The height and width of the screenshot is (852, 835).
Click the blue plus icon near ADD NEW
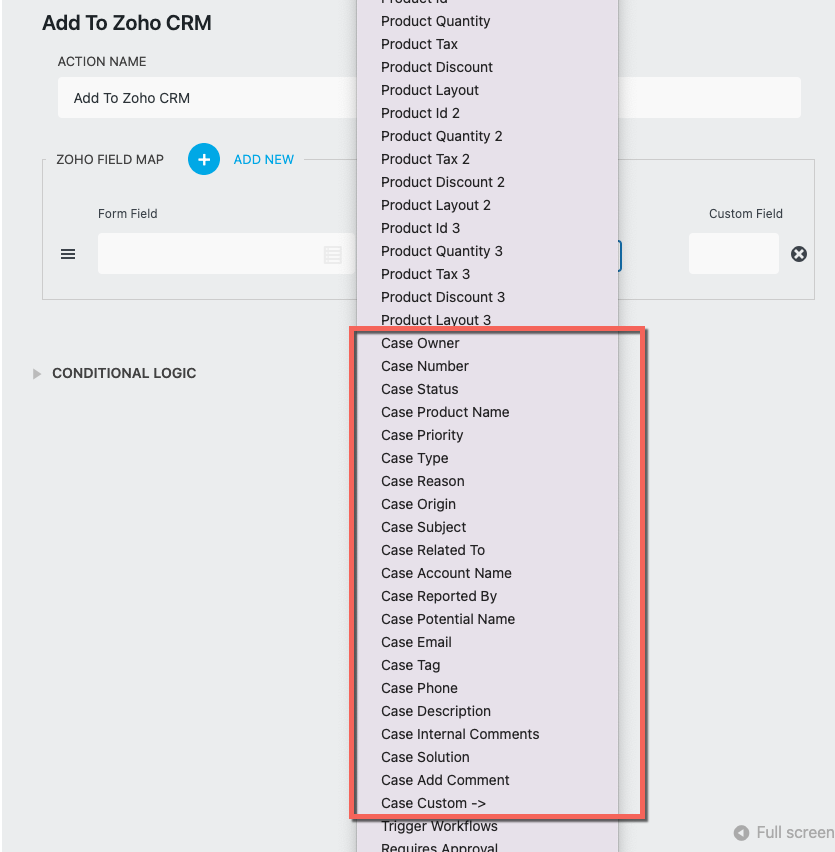[203, 159]
